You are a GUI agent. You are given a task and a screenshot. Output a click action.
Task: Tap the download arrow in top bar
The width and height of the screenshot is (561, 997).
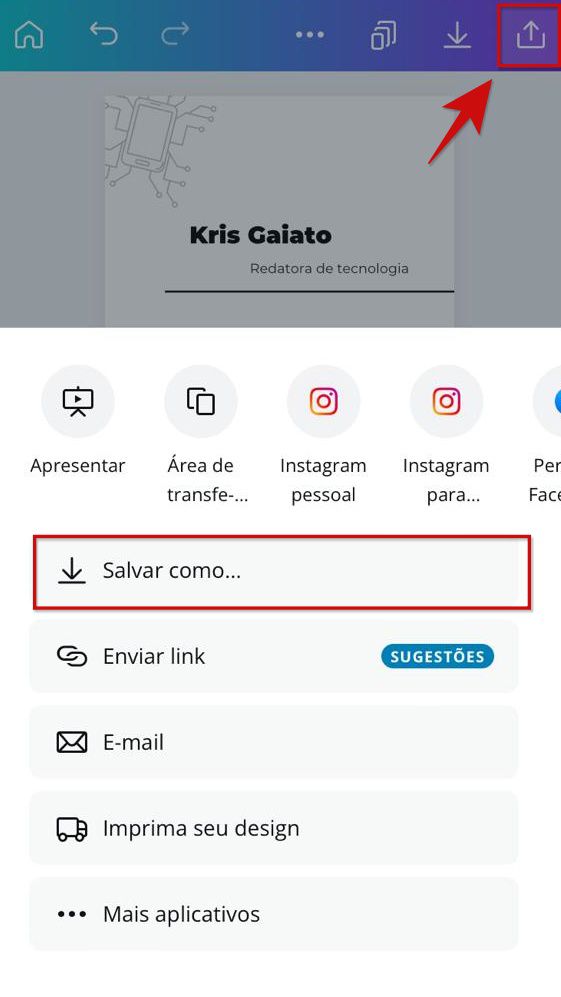click(x=457, y=35)
